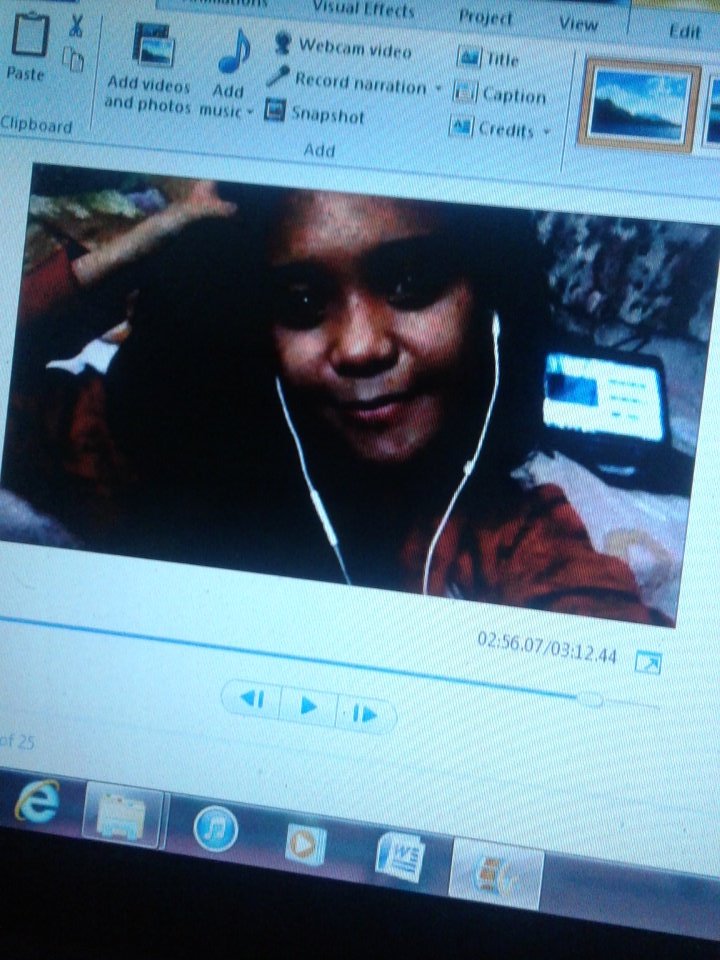This screenshot has height=960, width=720.
Task: Expand the Record narration dropdown arrow
Action: [x=438, y=88]
